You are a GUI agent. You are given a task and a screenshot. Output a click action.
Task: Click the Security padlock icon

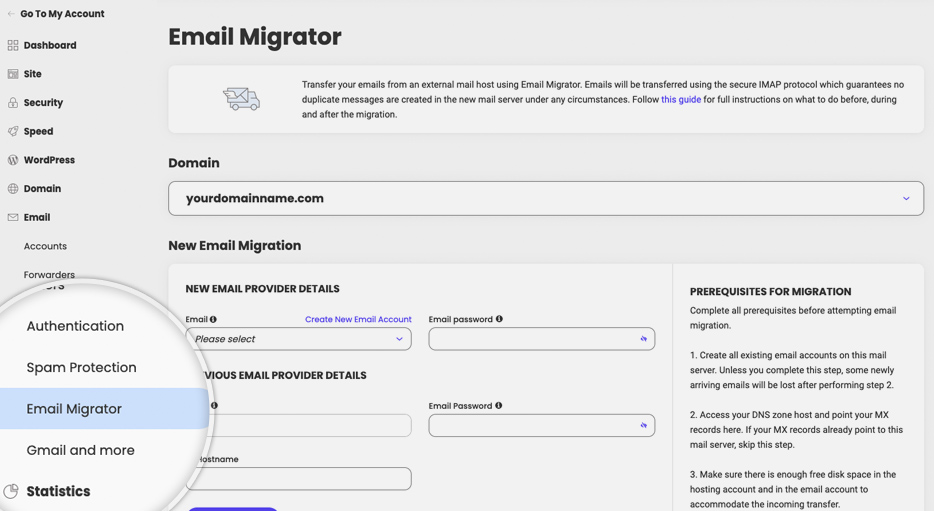coord(13,102)
